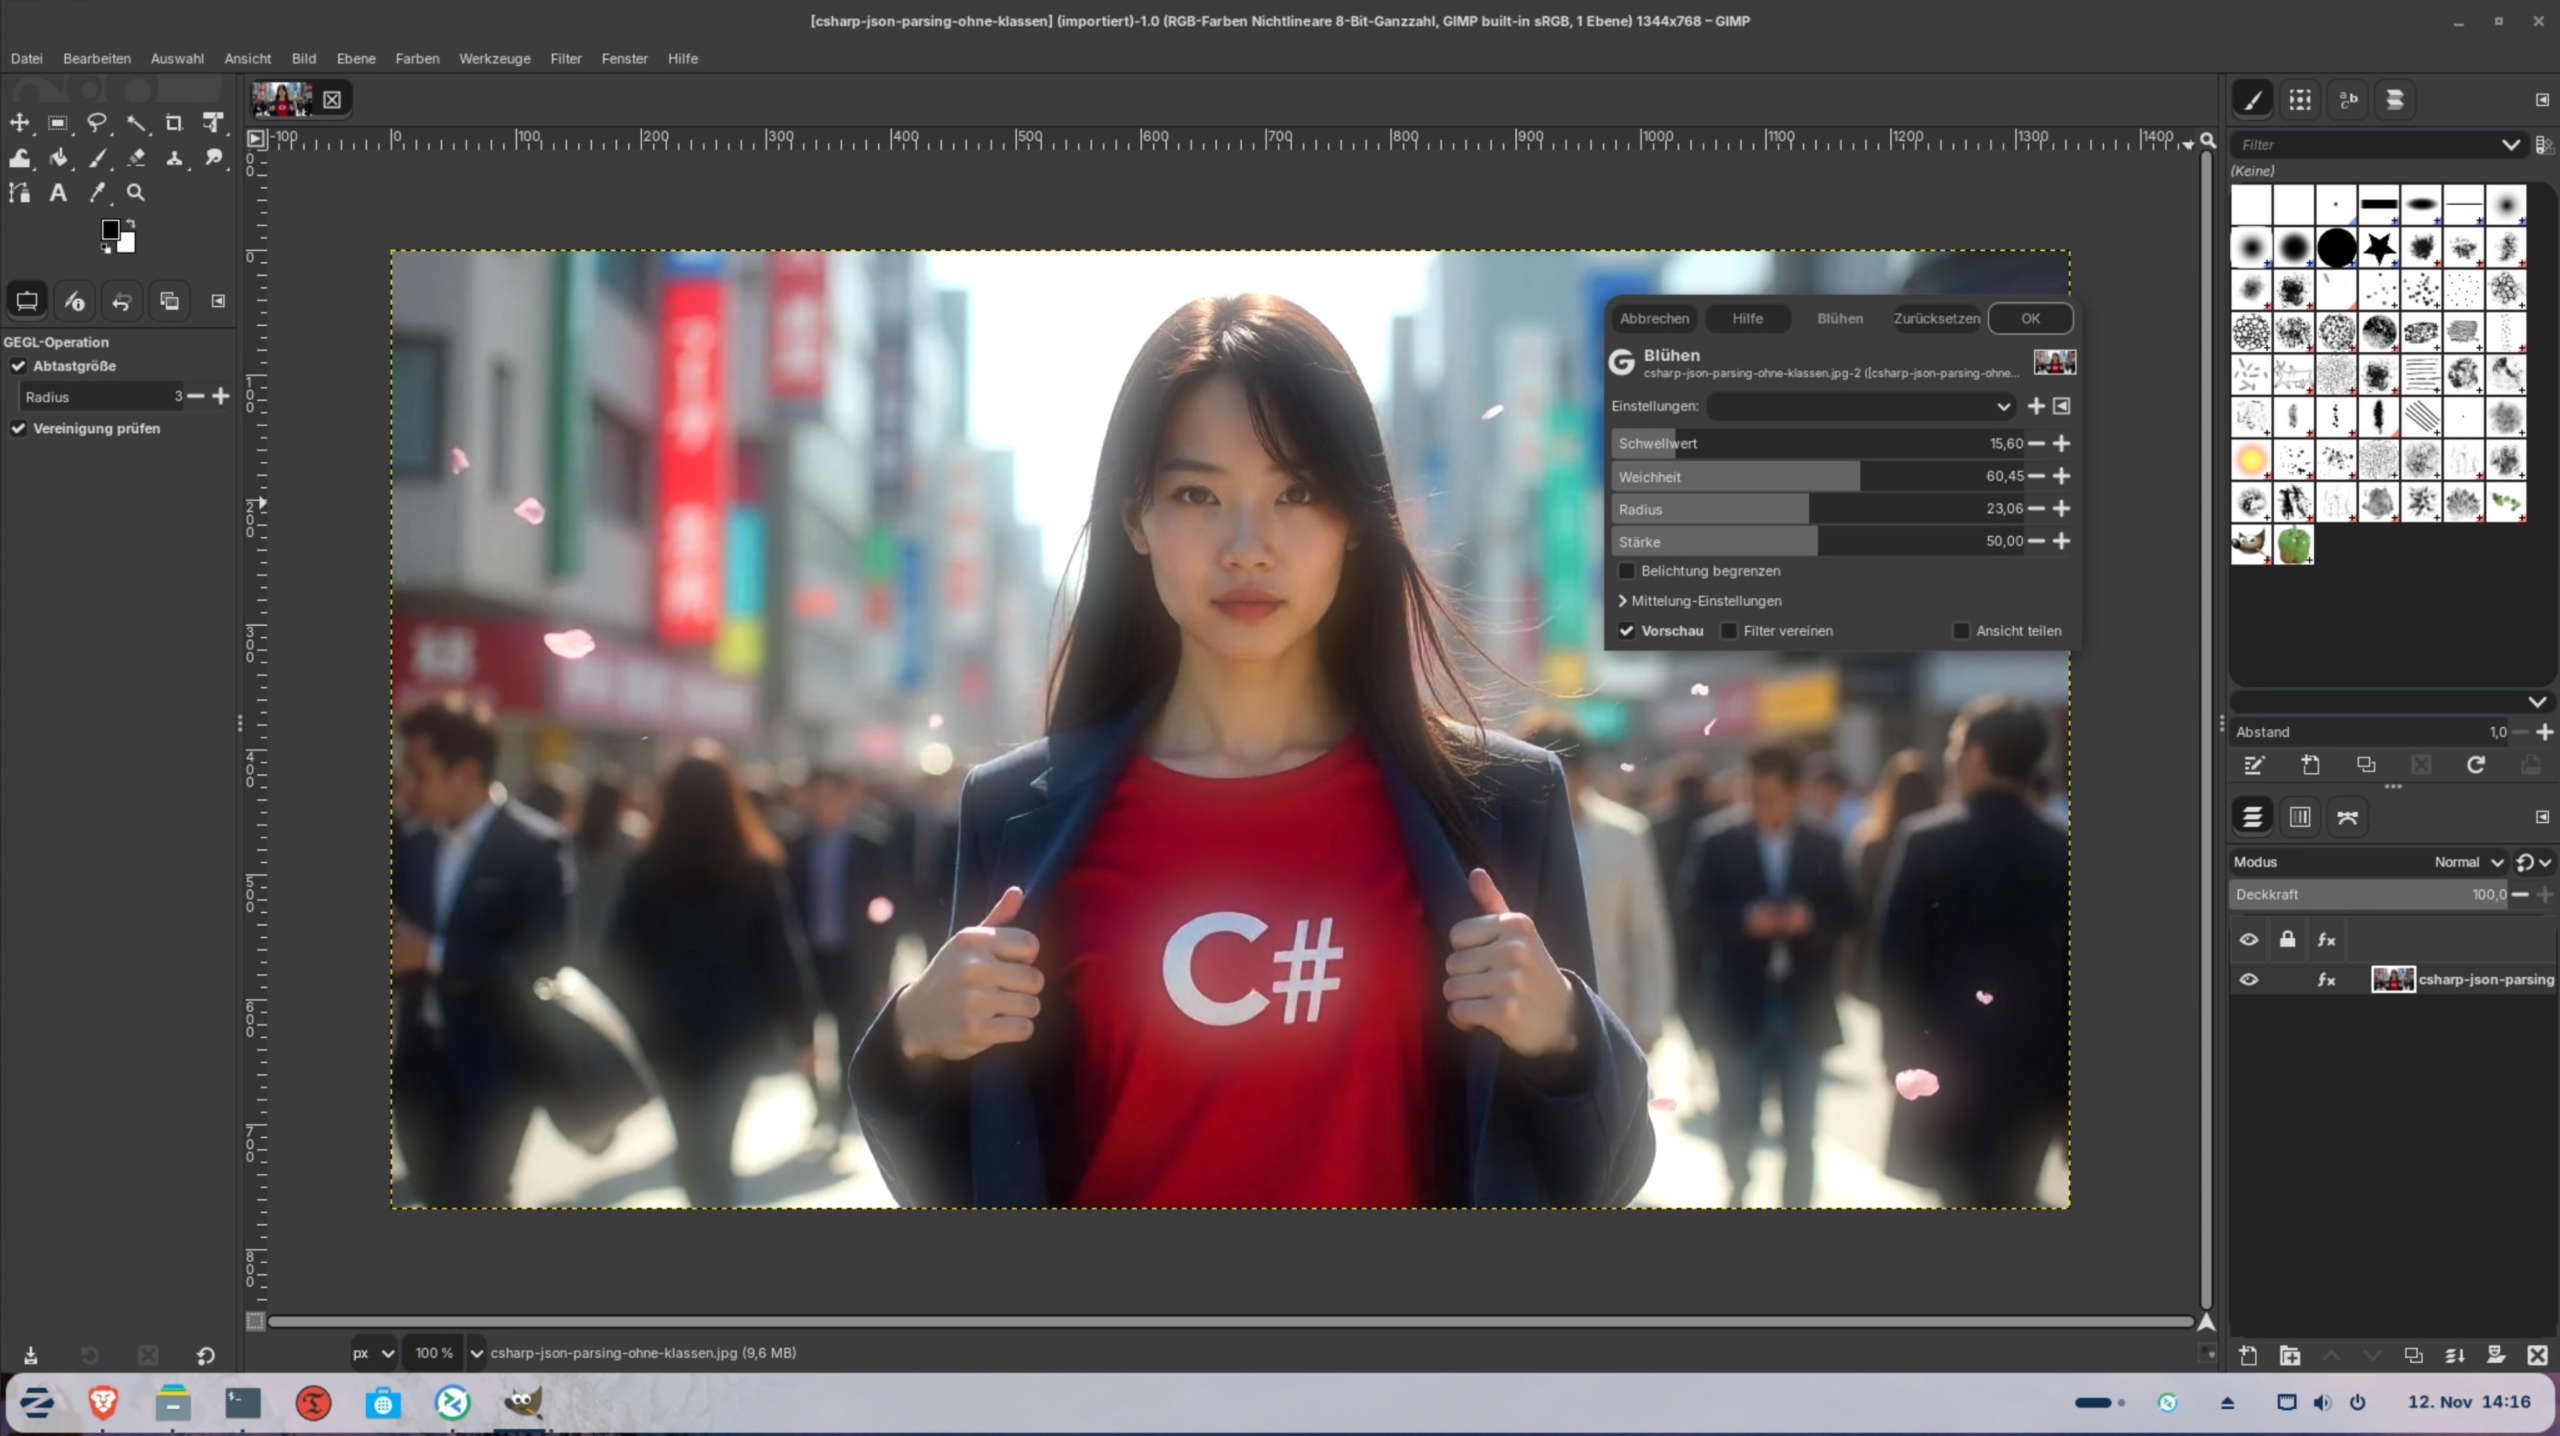Open the Einstellungen presets dropdown
The height and width of the screenshot is (1436, 2560).
pos(1862,406)
